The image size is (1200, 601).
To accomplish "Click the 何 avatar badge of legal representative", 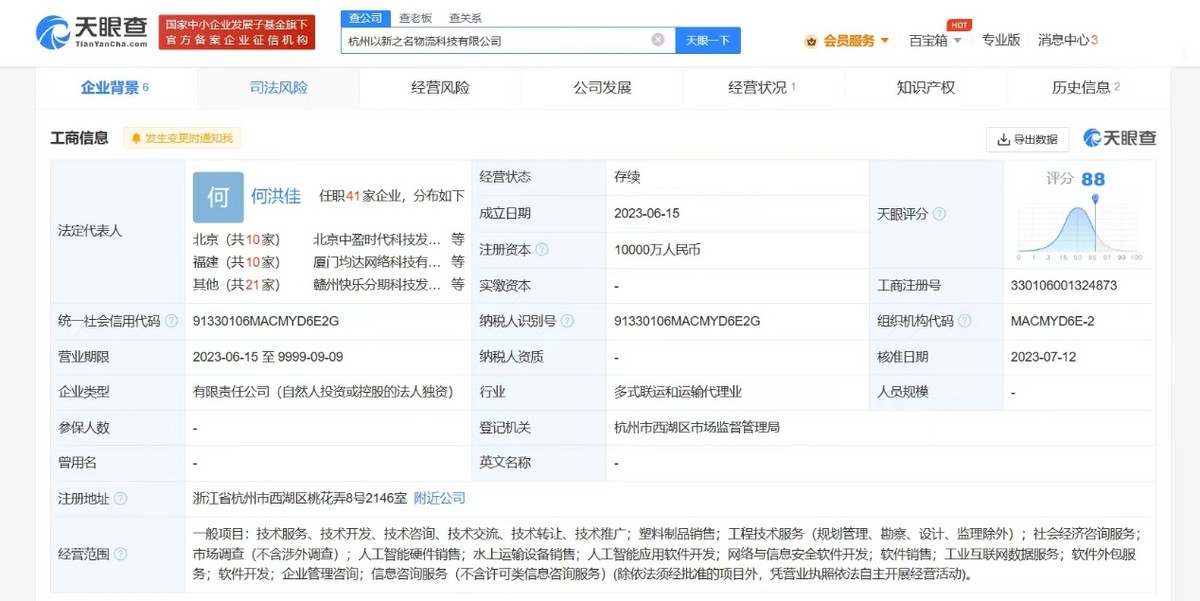I will coord(217,198).
